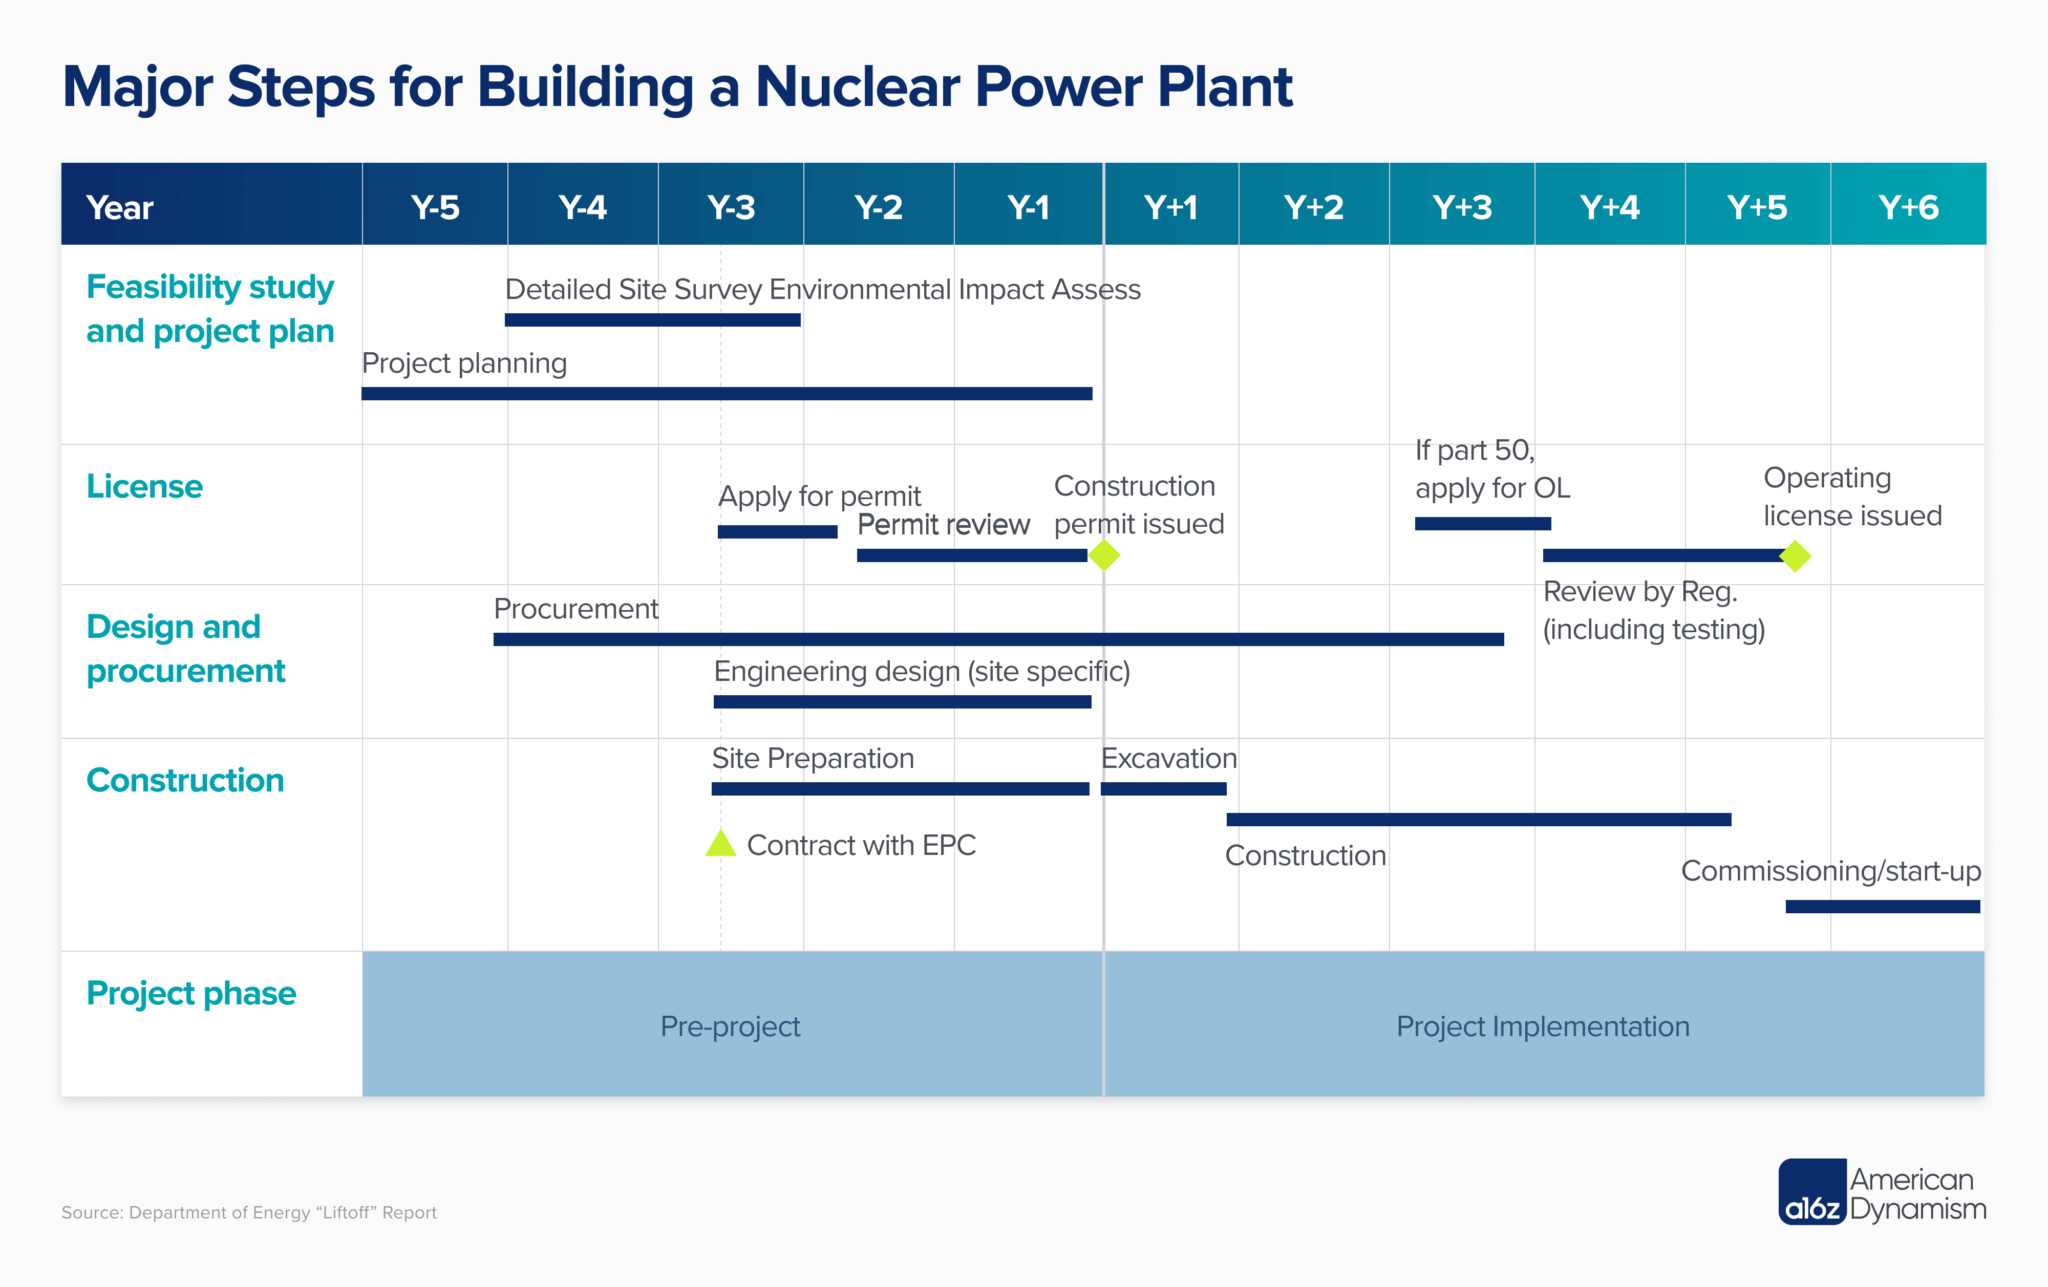
Task: Click the Permit review label
Action: click(x=944, y=524)
